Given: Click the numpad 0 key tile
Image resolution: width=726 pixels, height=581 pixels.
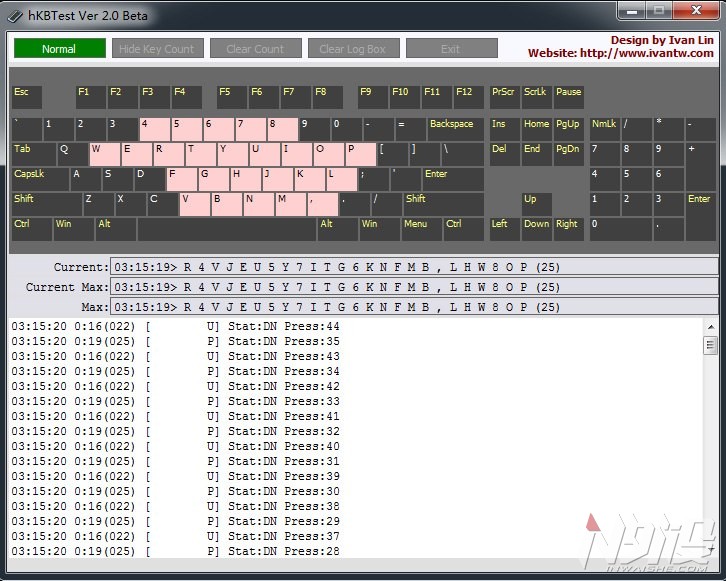Looking at the screenshot, I should coord(620,229).
